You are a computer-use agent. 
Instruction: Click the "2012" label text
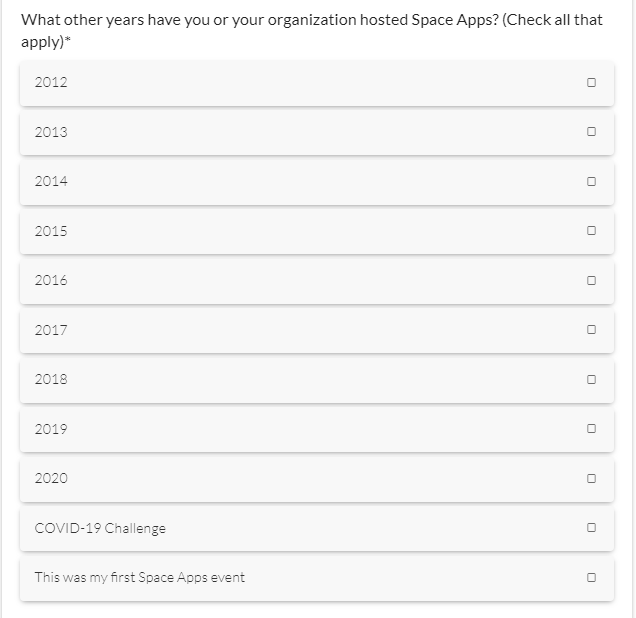pos(51,83)
